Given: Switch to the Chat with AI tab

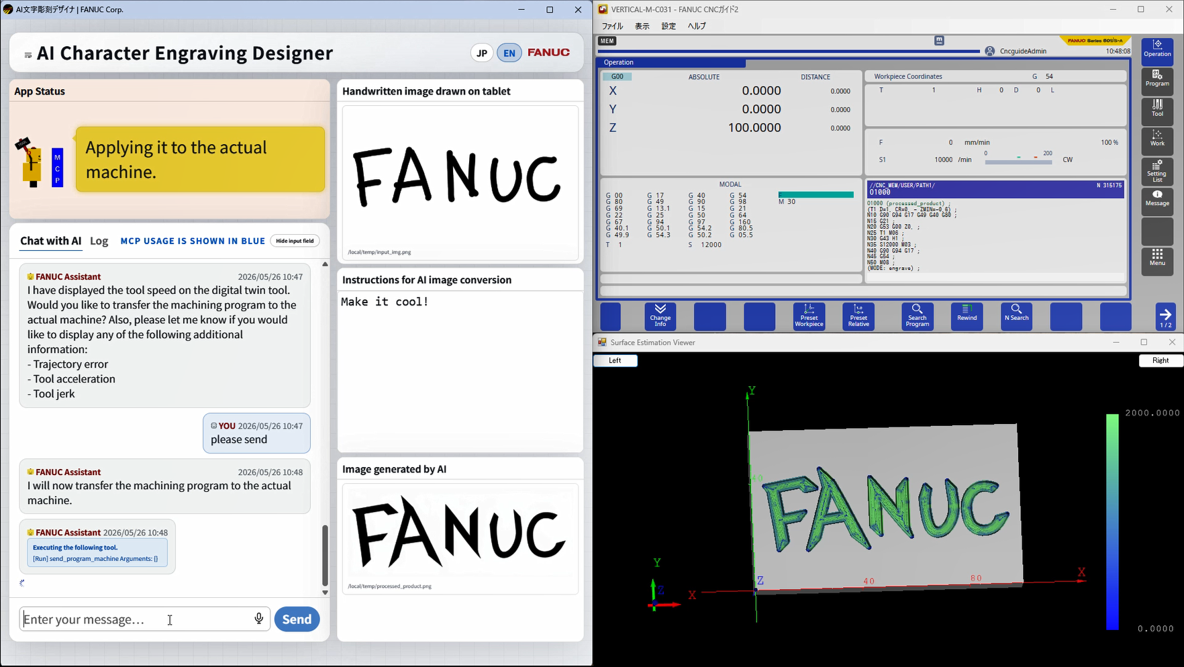Looking at the screenshot, I should point(51,241).
